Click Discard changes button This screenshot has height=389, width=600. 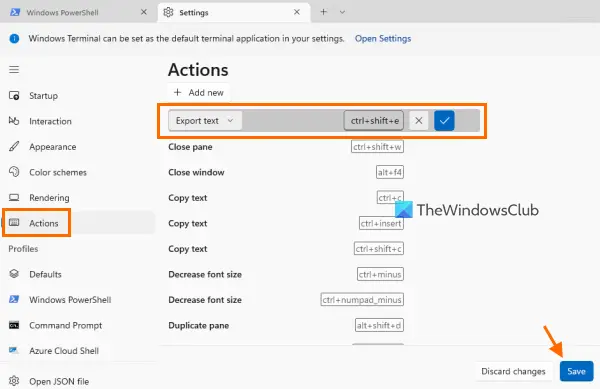coord(514,371)
